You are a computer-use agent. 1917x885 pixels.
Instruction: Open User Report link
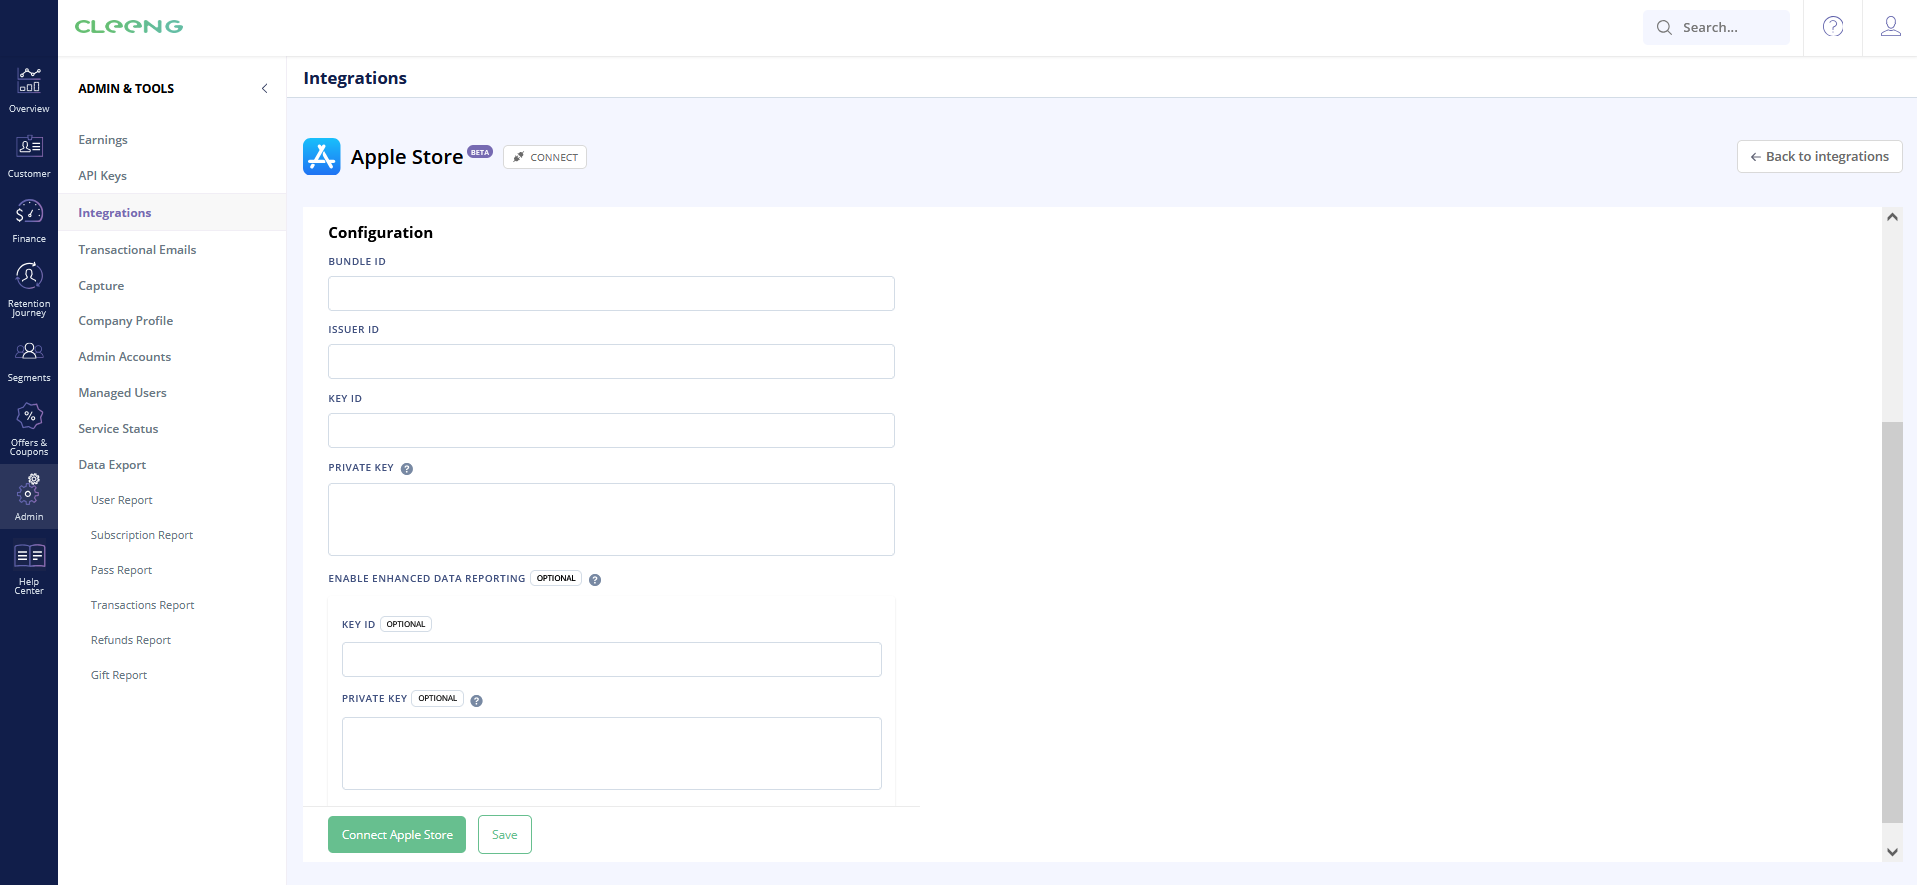point(121,500)
